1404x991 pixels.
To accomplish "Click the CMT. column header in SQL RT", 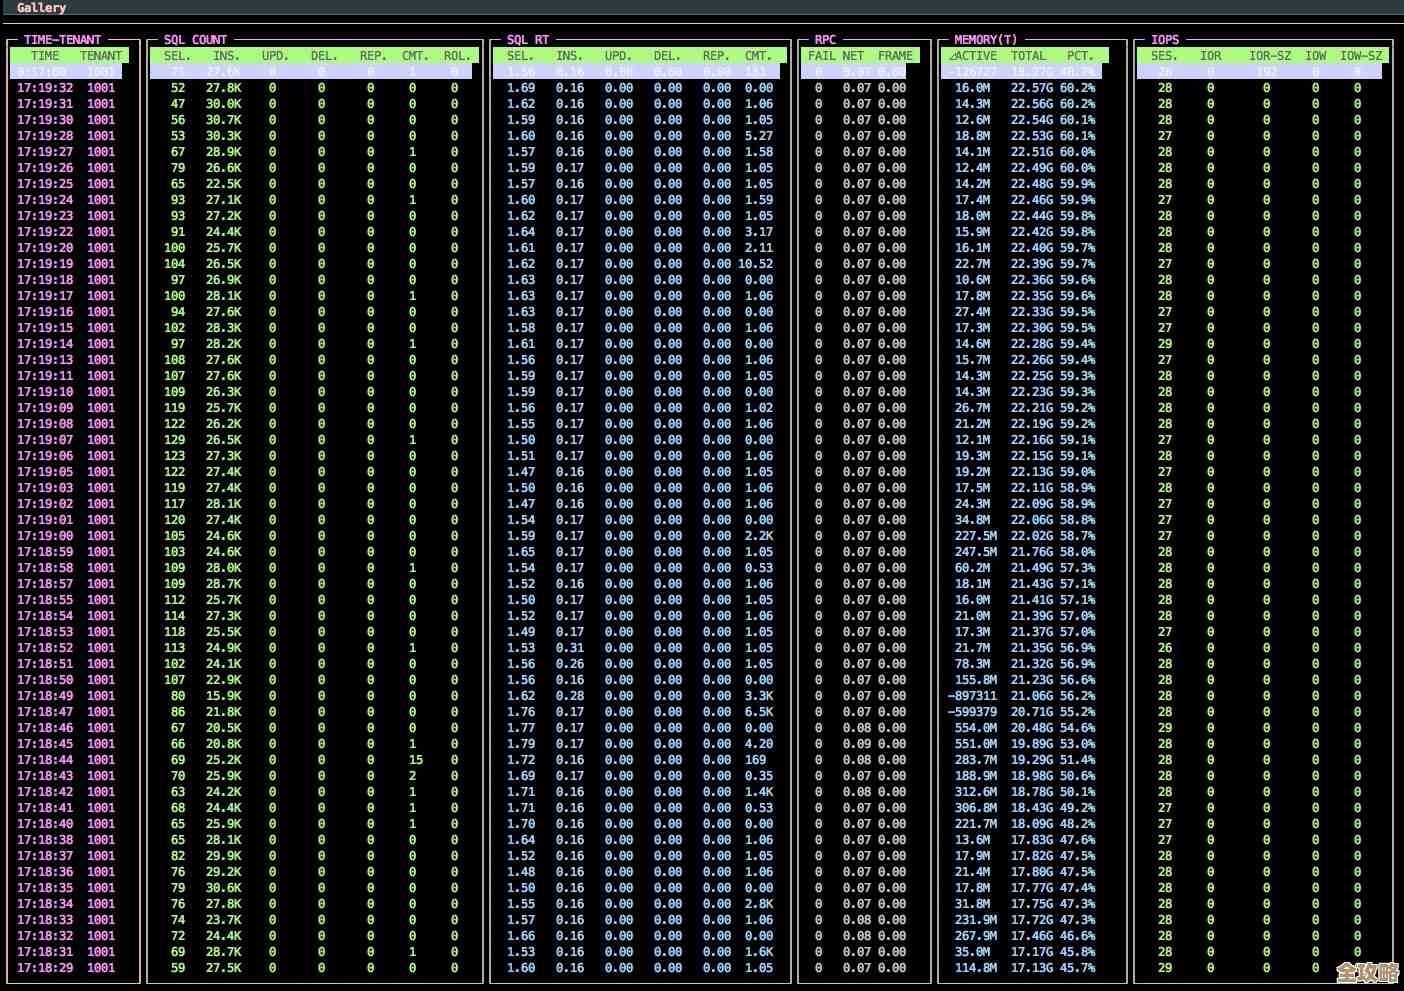I will [x=758, y=56].
